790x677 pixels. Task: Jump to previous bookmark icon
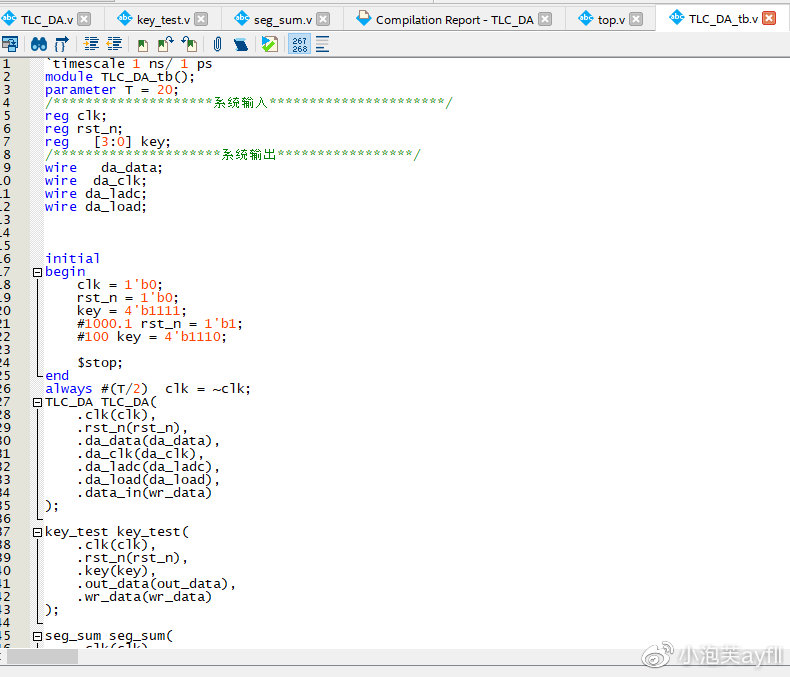(x=189, y=44)
